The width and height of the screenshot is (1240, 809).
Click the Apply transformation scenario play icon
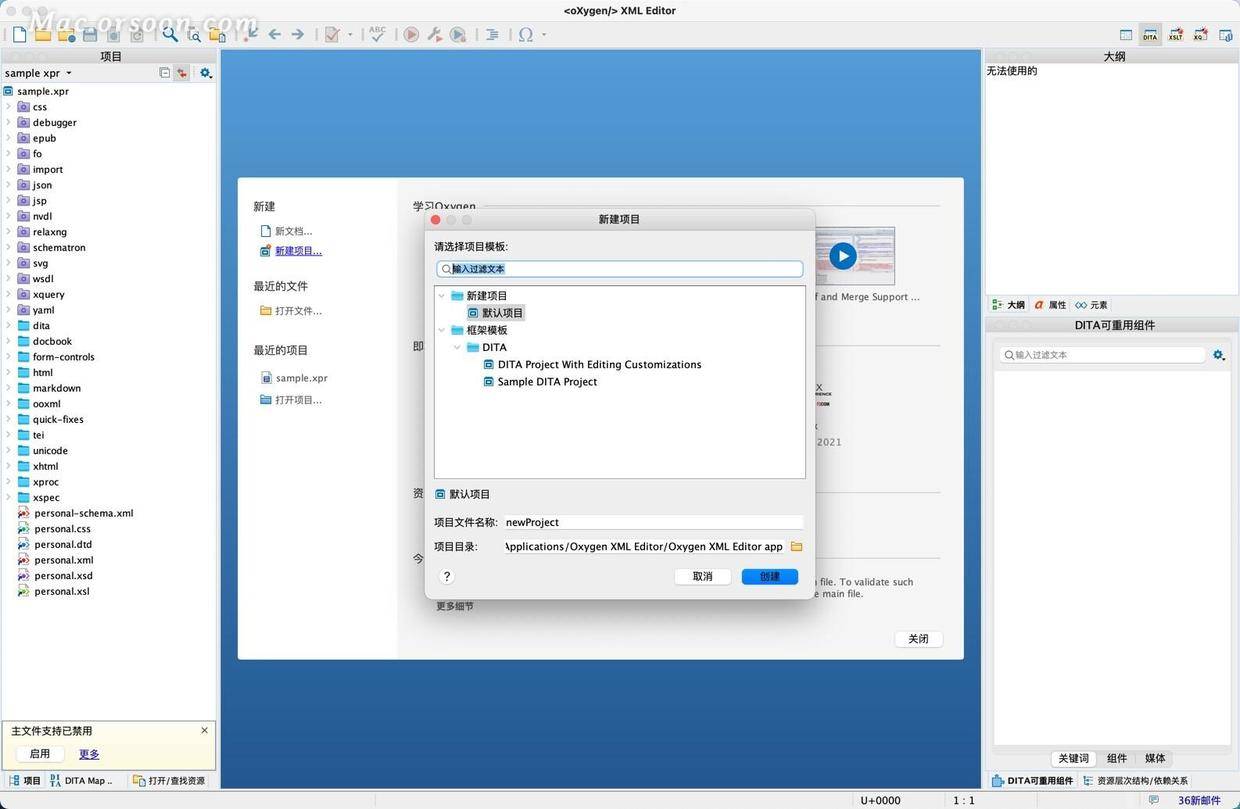[x=411, y=34]
